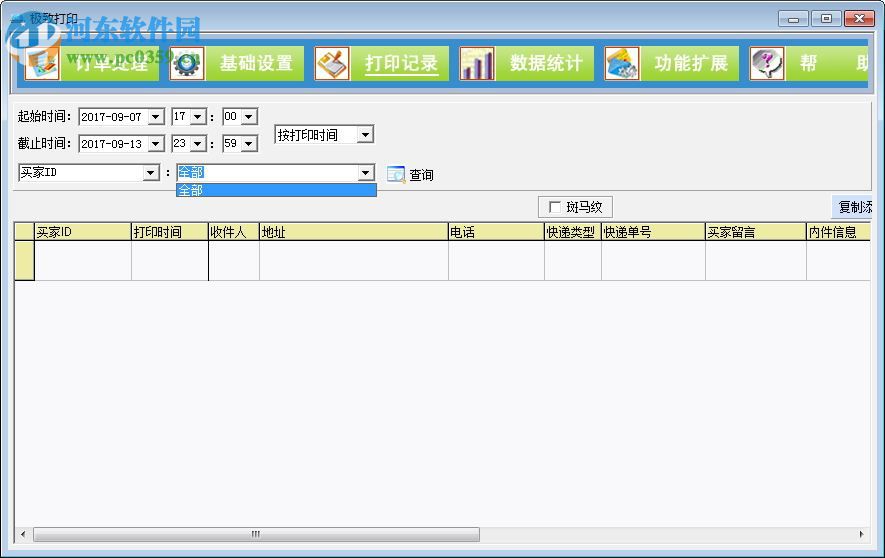Image resolution: width=885 pixels, height=558 pixels.
Task: Click the 基础设置 gear icon
Action: 187,63
